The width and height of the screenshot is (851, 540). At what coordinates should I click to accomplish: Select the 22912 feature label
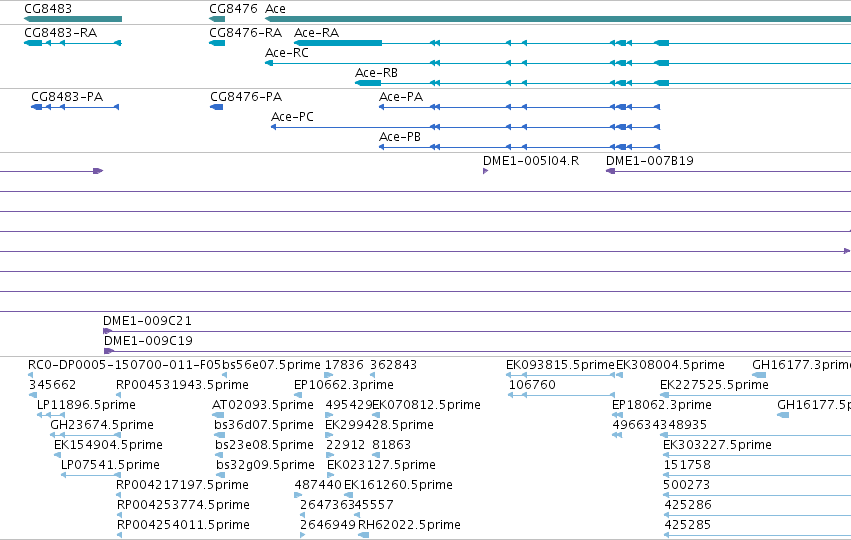(x=346, y=445)
